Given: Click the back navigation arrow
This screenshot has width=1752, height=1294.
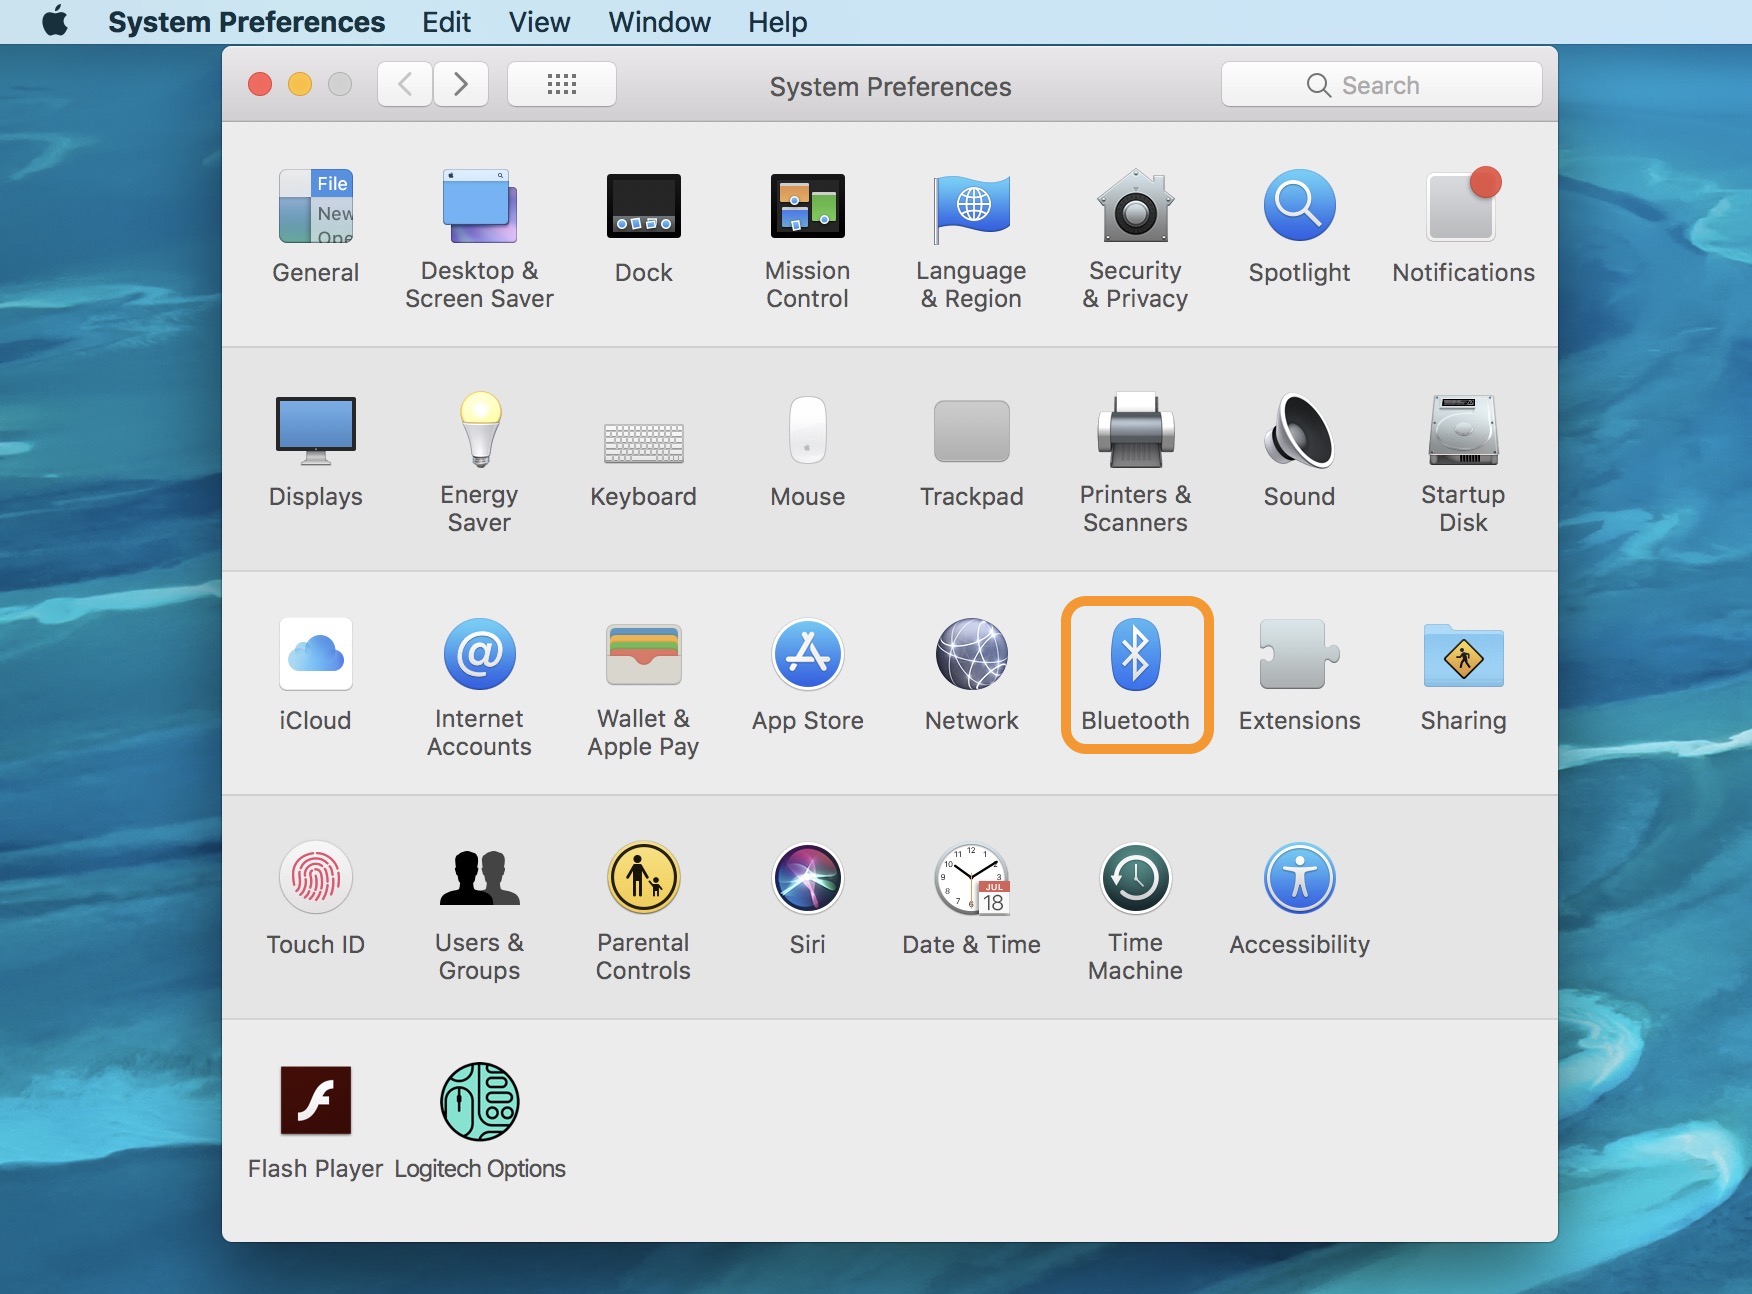Looking at the screenshot, I should [x=405, y=85].
